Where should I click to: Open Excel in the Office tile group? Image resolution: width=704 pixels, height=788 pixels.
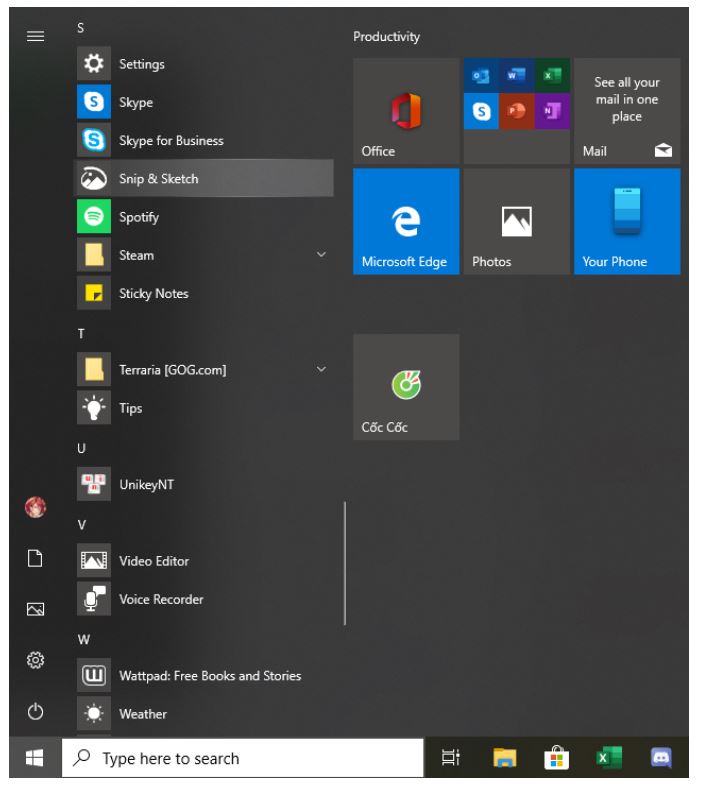(x=552, y=75)
